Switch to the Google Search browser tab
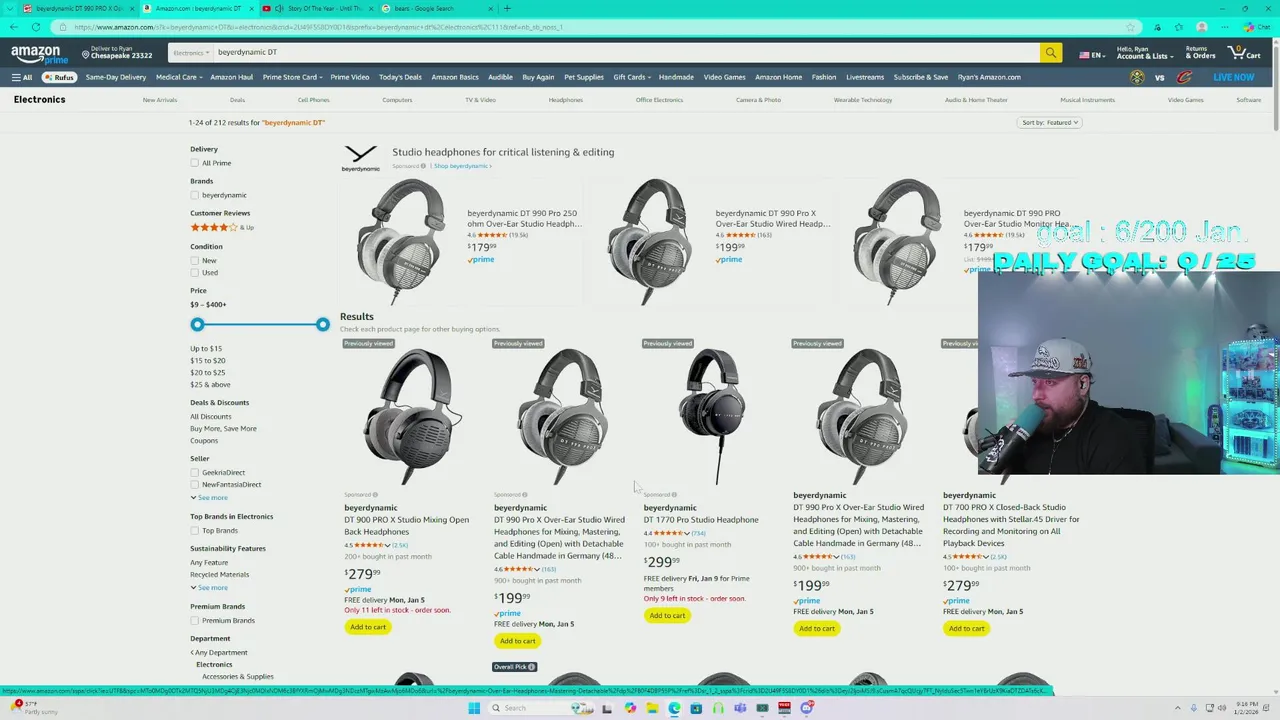 [x=435, y=8]
